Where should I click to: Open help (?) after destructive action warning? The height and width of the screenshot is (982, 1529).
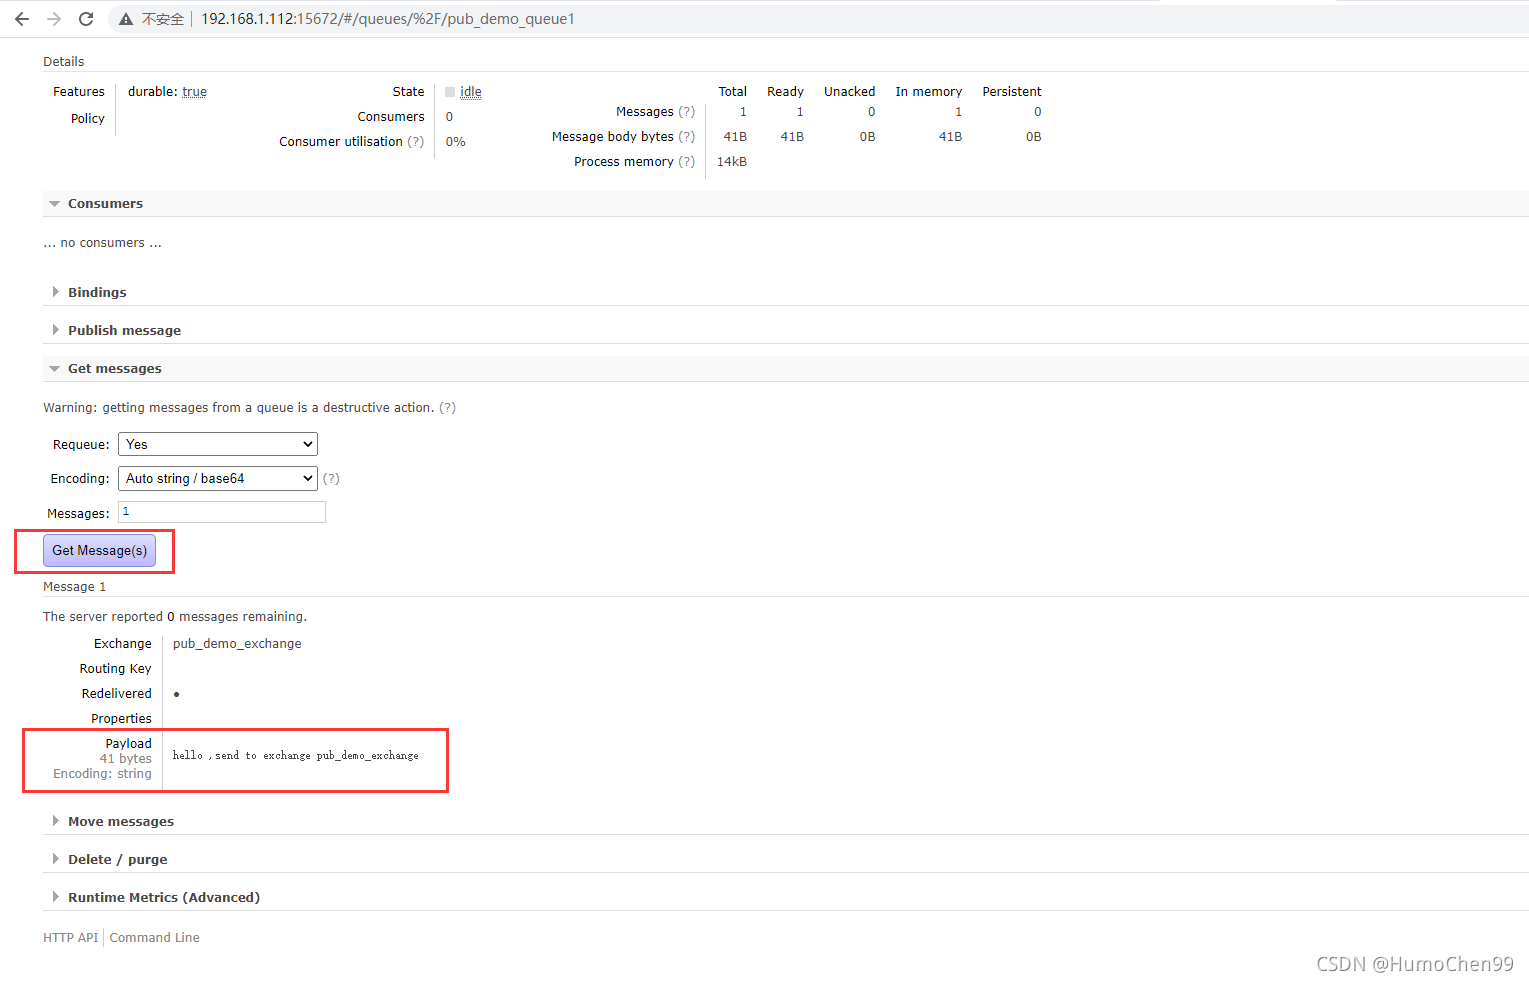click(x=448, y=408)
